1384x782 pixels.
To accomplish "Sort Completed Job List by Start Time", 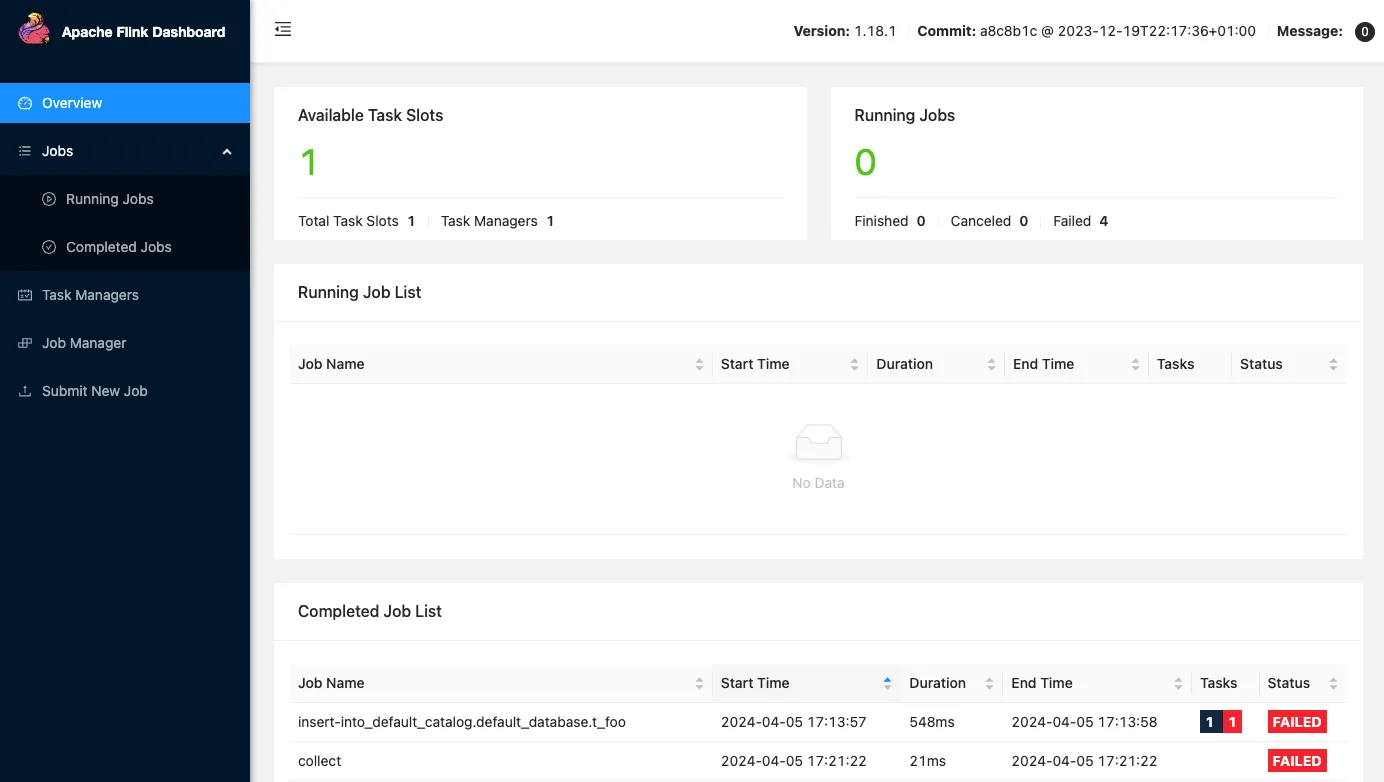I will pyautogui.click(x=887, y=684).
